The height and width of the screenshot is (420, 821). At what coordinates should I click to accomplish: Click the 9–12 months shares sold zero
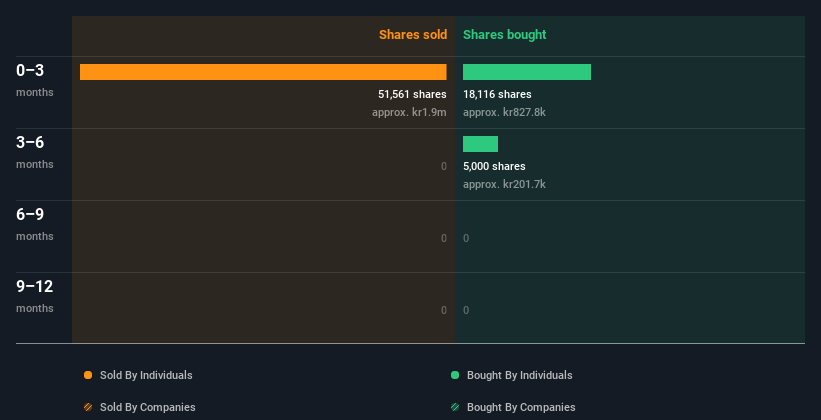click(x=443, y=310)
